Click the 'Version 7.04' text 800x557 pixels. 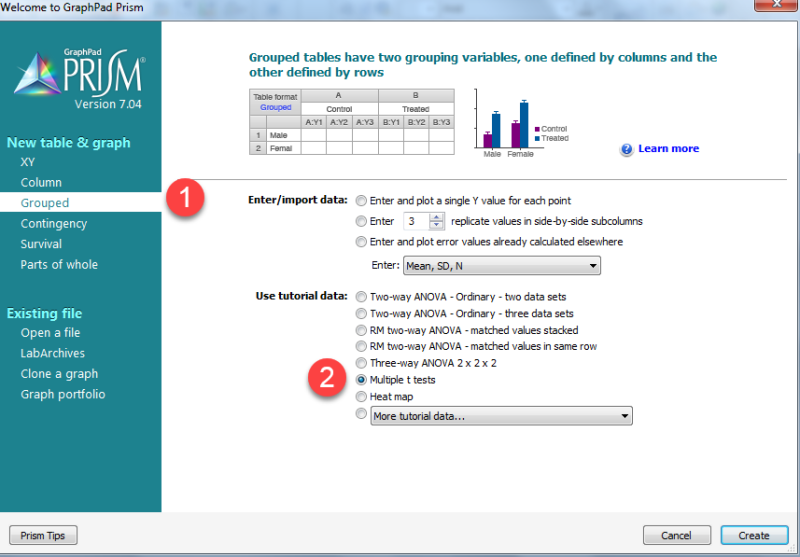click(x=108, y=104)
